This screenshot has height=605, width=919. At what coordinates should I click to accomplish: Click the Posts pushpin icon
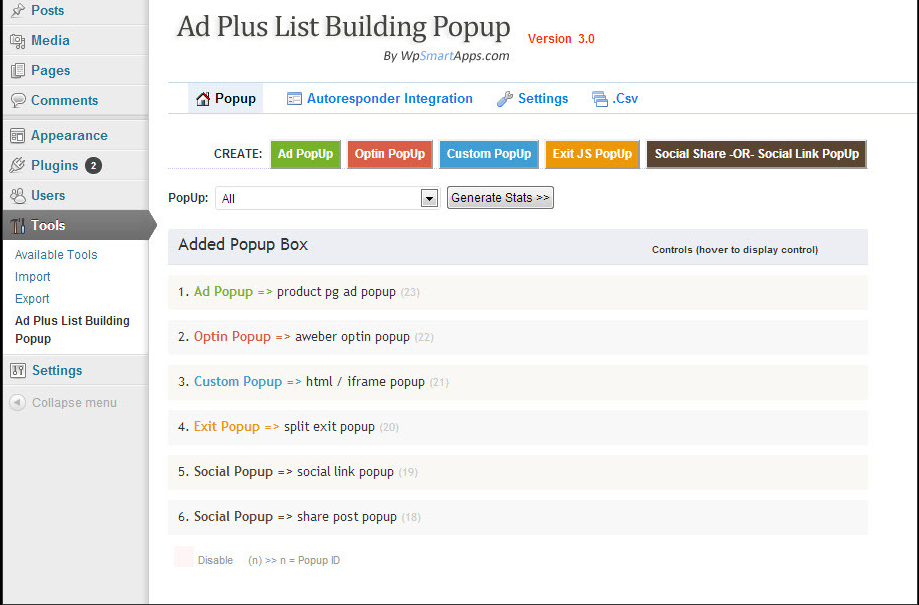click(18, 11)
